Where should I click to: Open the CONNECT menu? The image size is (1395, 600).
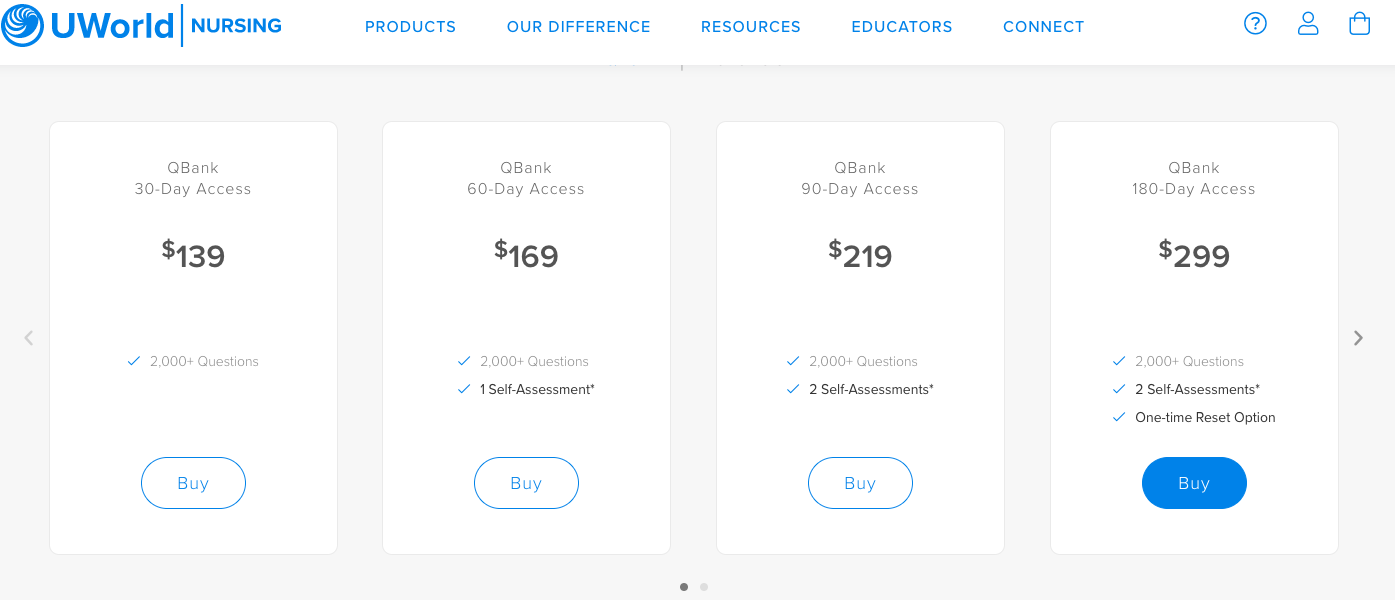(x=1043, y=27)
